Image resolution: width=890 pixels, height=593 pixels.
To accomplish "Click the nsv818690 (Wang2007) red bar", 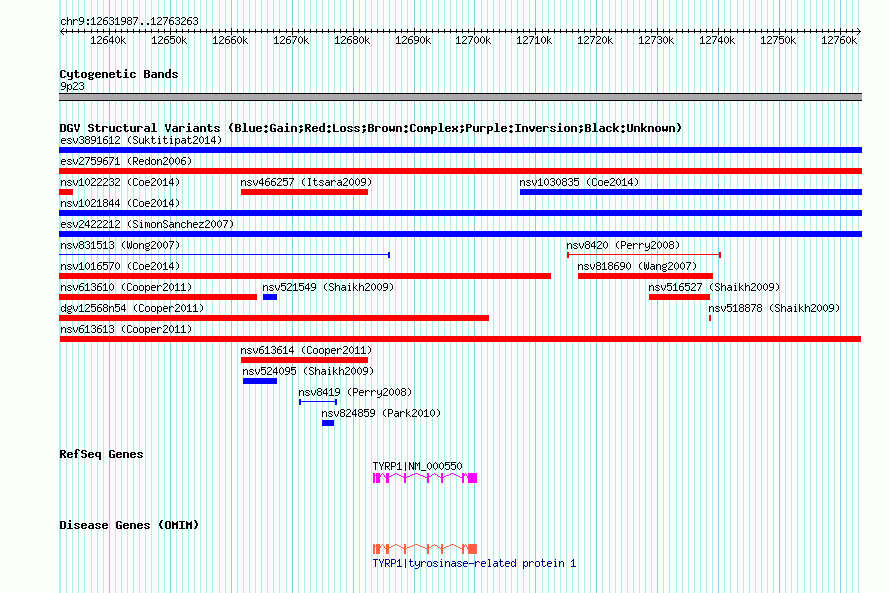I will pyautogui.click(x=645, y=276).
